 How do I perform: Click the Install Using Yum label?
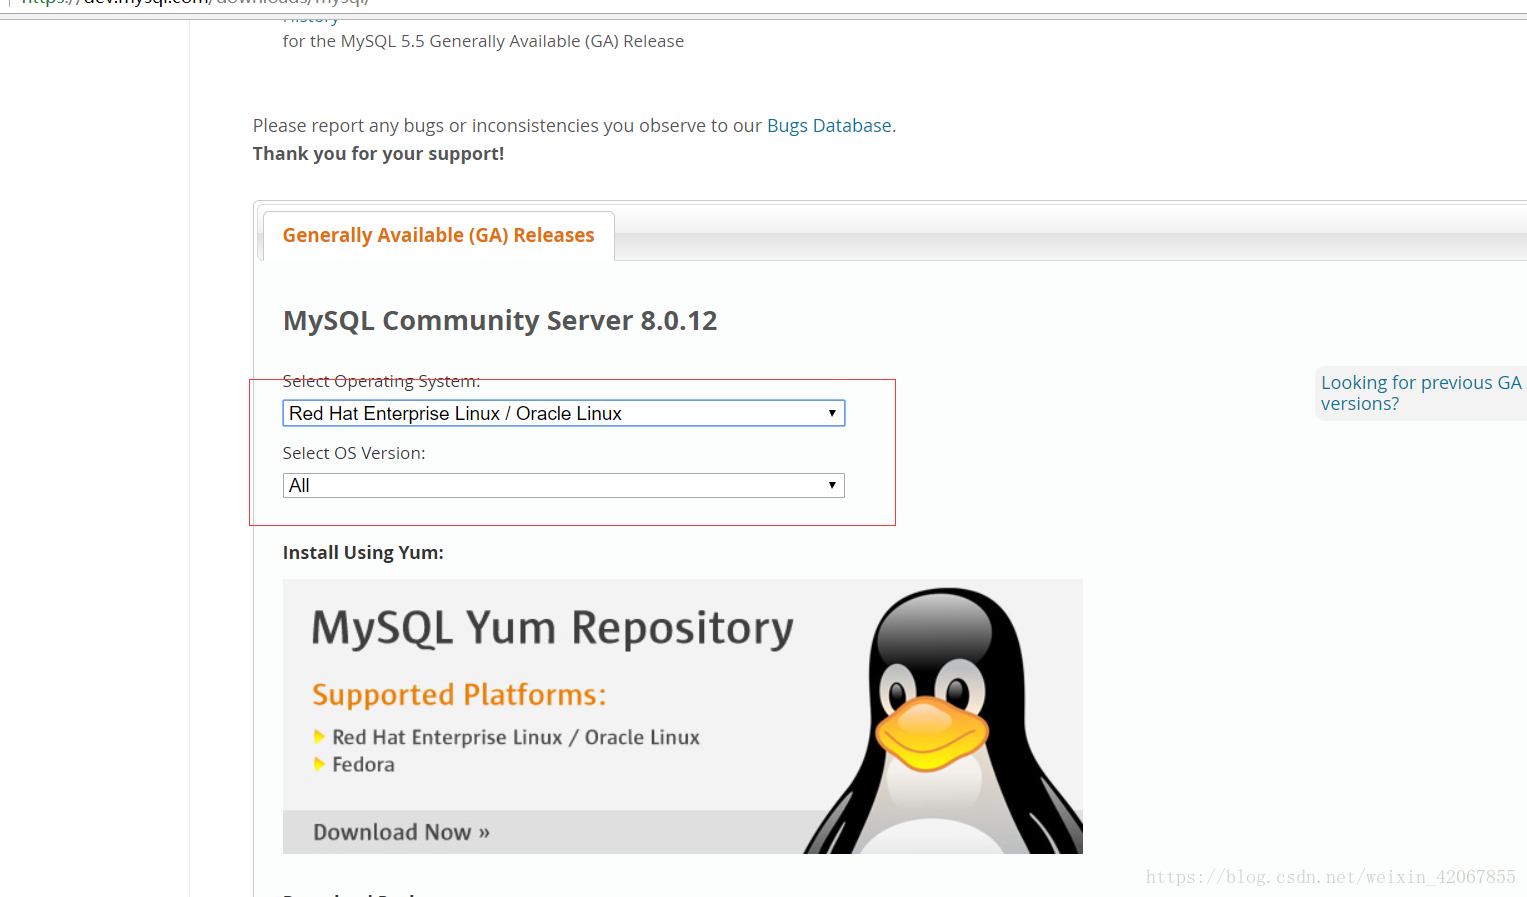pos(363,552)
